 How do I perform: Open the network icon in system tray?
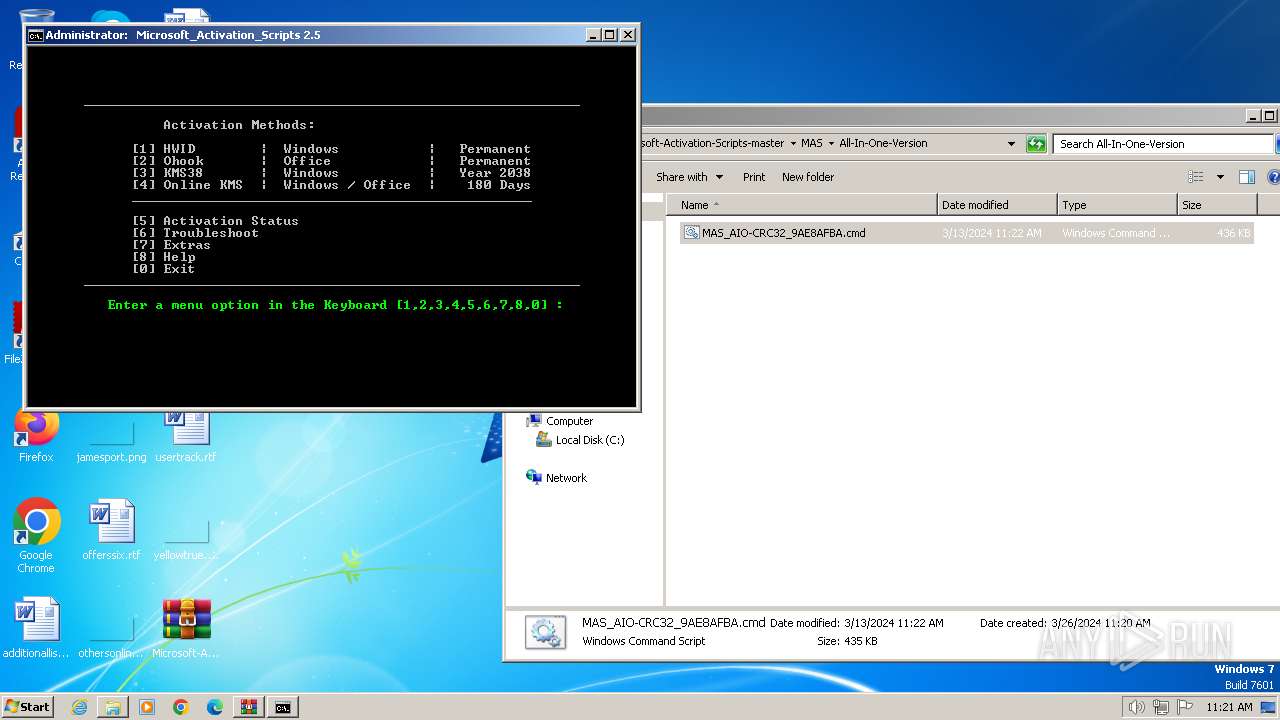point(1161,707)
